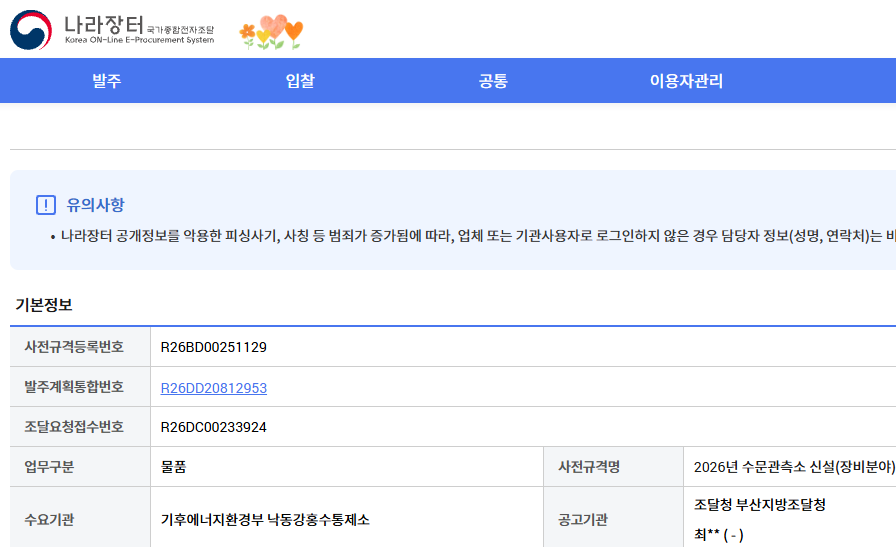Select the 물품 value cell
896x547 pixels.
[x=347, y=467]
